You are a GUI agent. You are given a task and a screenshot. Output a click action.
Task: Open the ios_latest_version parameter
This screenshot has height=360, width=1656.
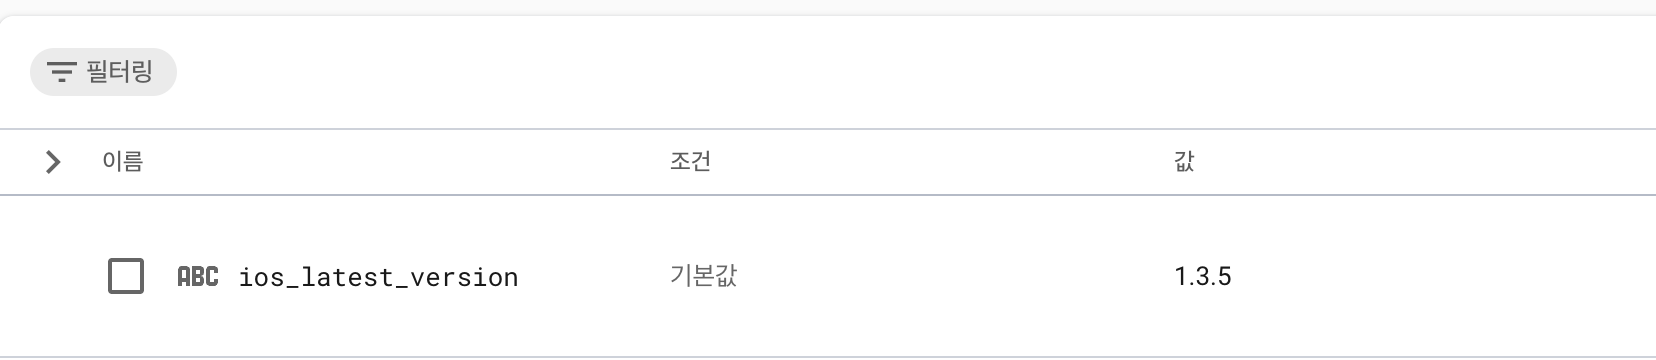(x=378, y=277)
